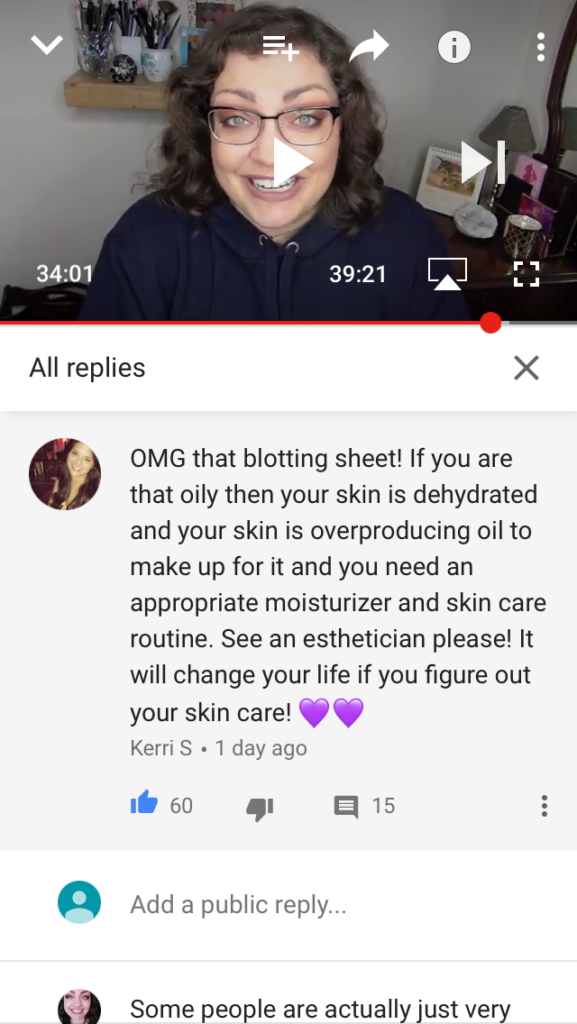The height and width of the screenshot is (1024, 577).
Task: Open the 15 replies comment icon
Action: pos(346,807)
